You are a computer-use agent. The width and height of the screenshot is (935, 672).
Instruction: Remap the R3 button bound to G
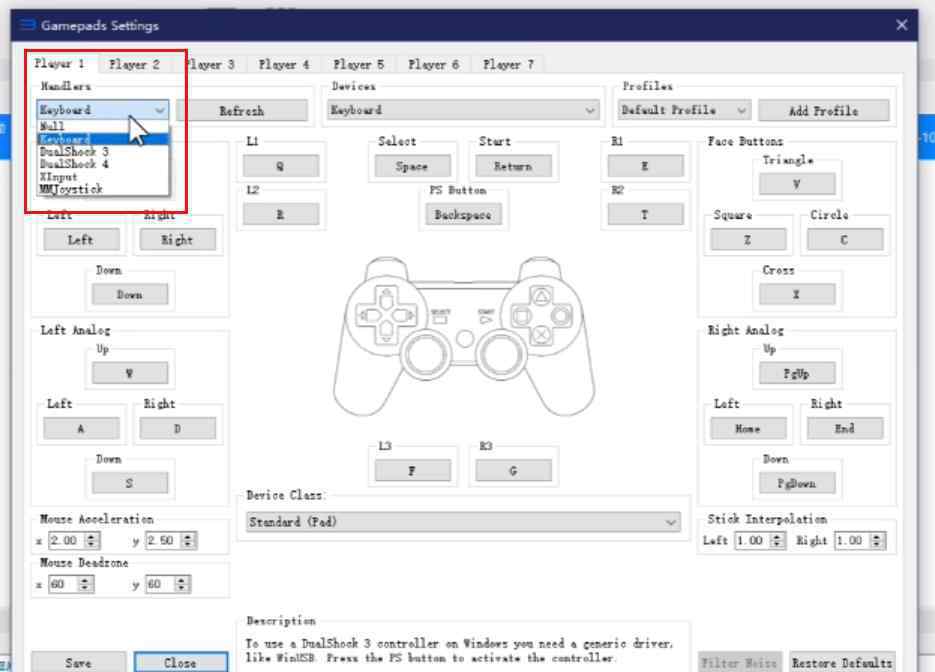tap(513, 470)
